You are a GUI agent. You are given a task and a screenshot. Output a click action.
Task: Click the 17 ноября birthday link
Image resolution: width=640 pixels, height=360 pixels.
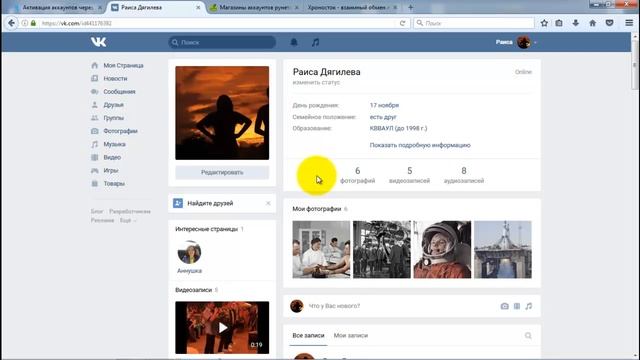click(384, 105)
